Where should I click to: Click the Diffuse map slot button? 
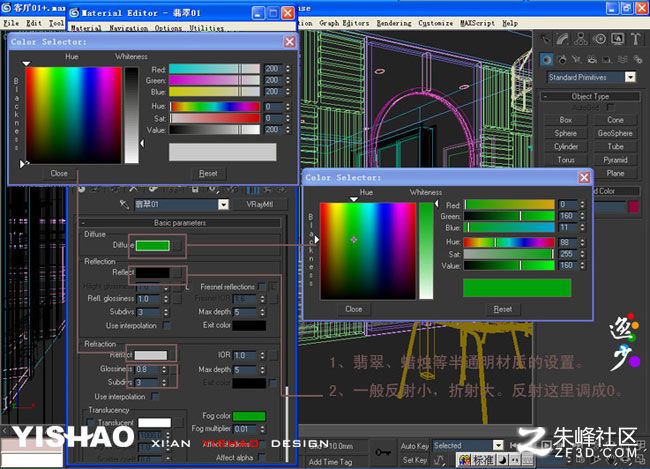coord(177,245)
